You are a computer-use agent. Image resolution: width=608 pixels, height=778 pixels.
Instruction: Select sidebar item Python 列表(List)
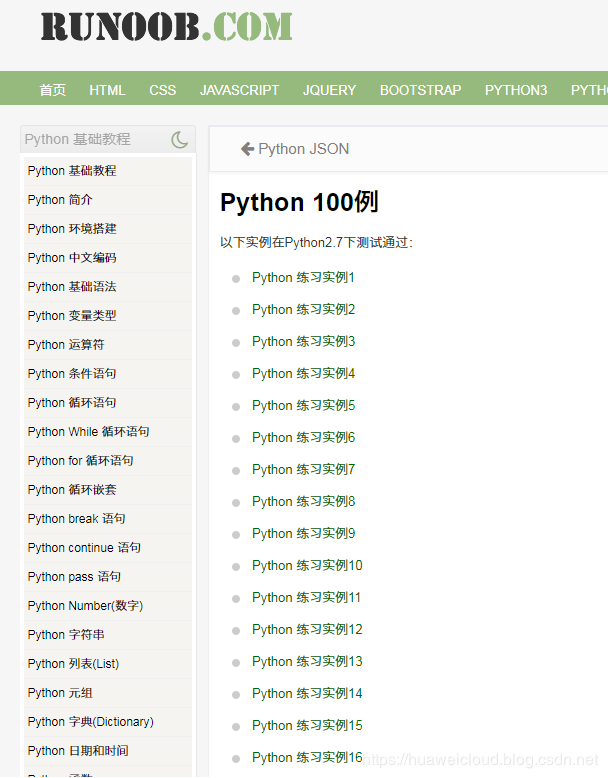tap(108, 664)
